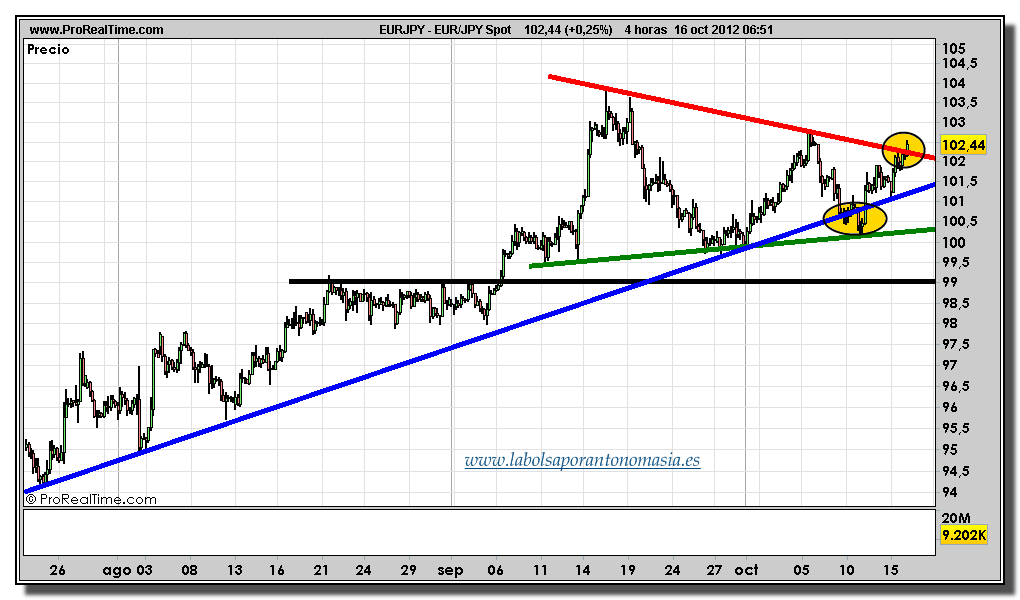Image resolution: width=1020 pixels, height=600 pixels.
Task: Click the 105 price axis label
Action: coord(954,49)
